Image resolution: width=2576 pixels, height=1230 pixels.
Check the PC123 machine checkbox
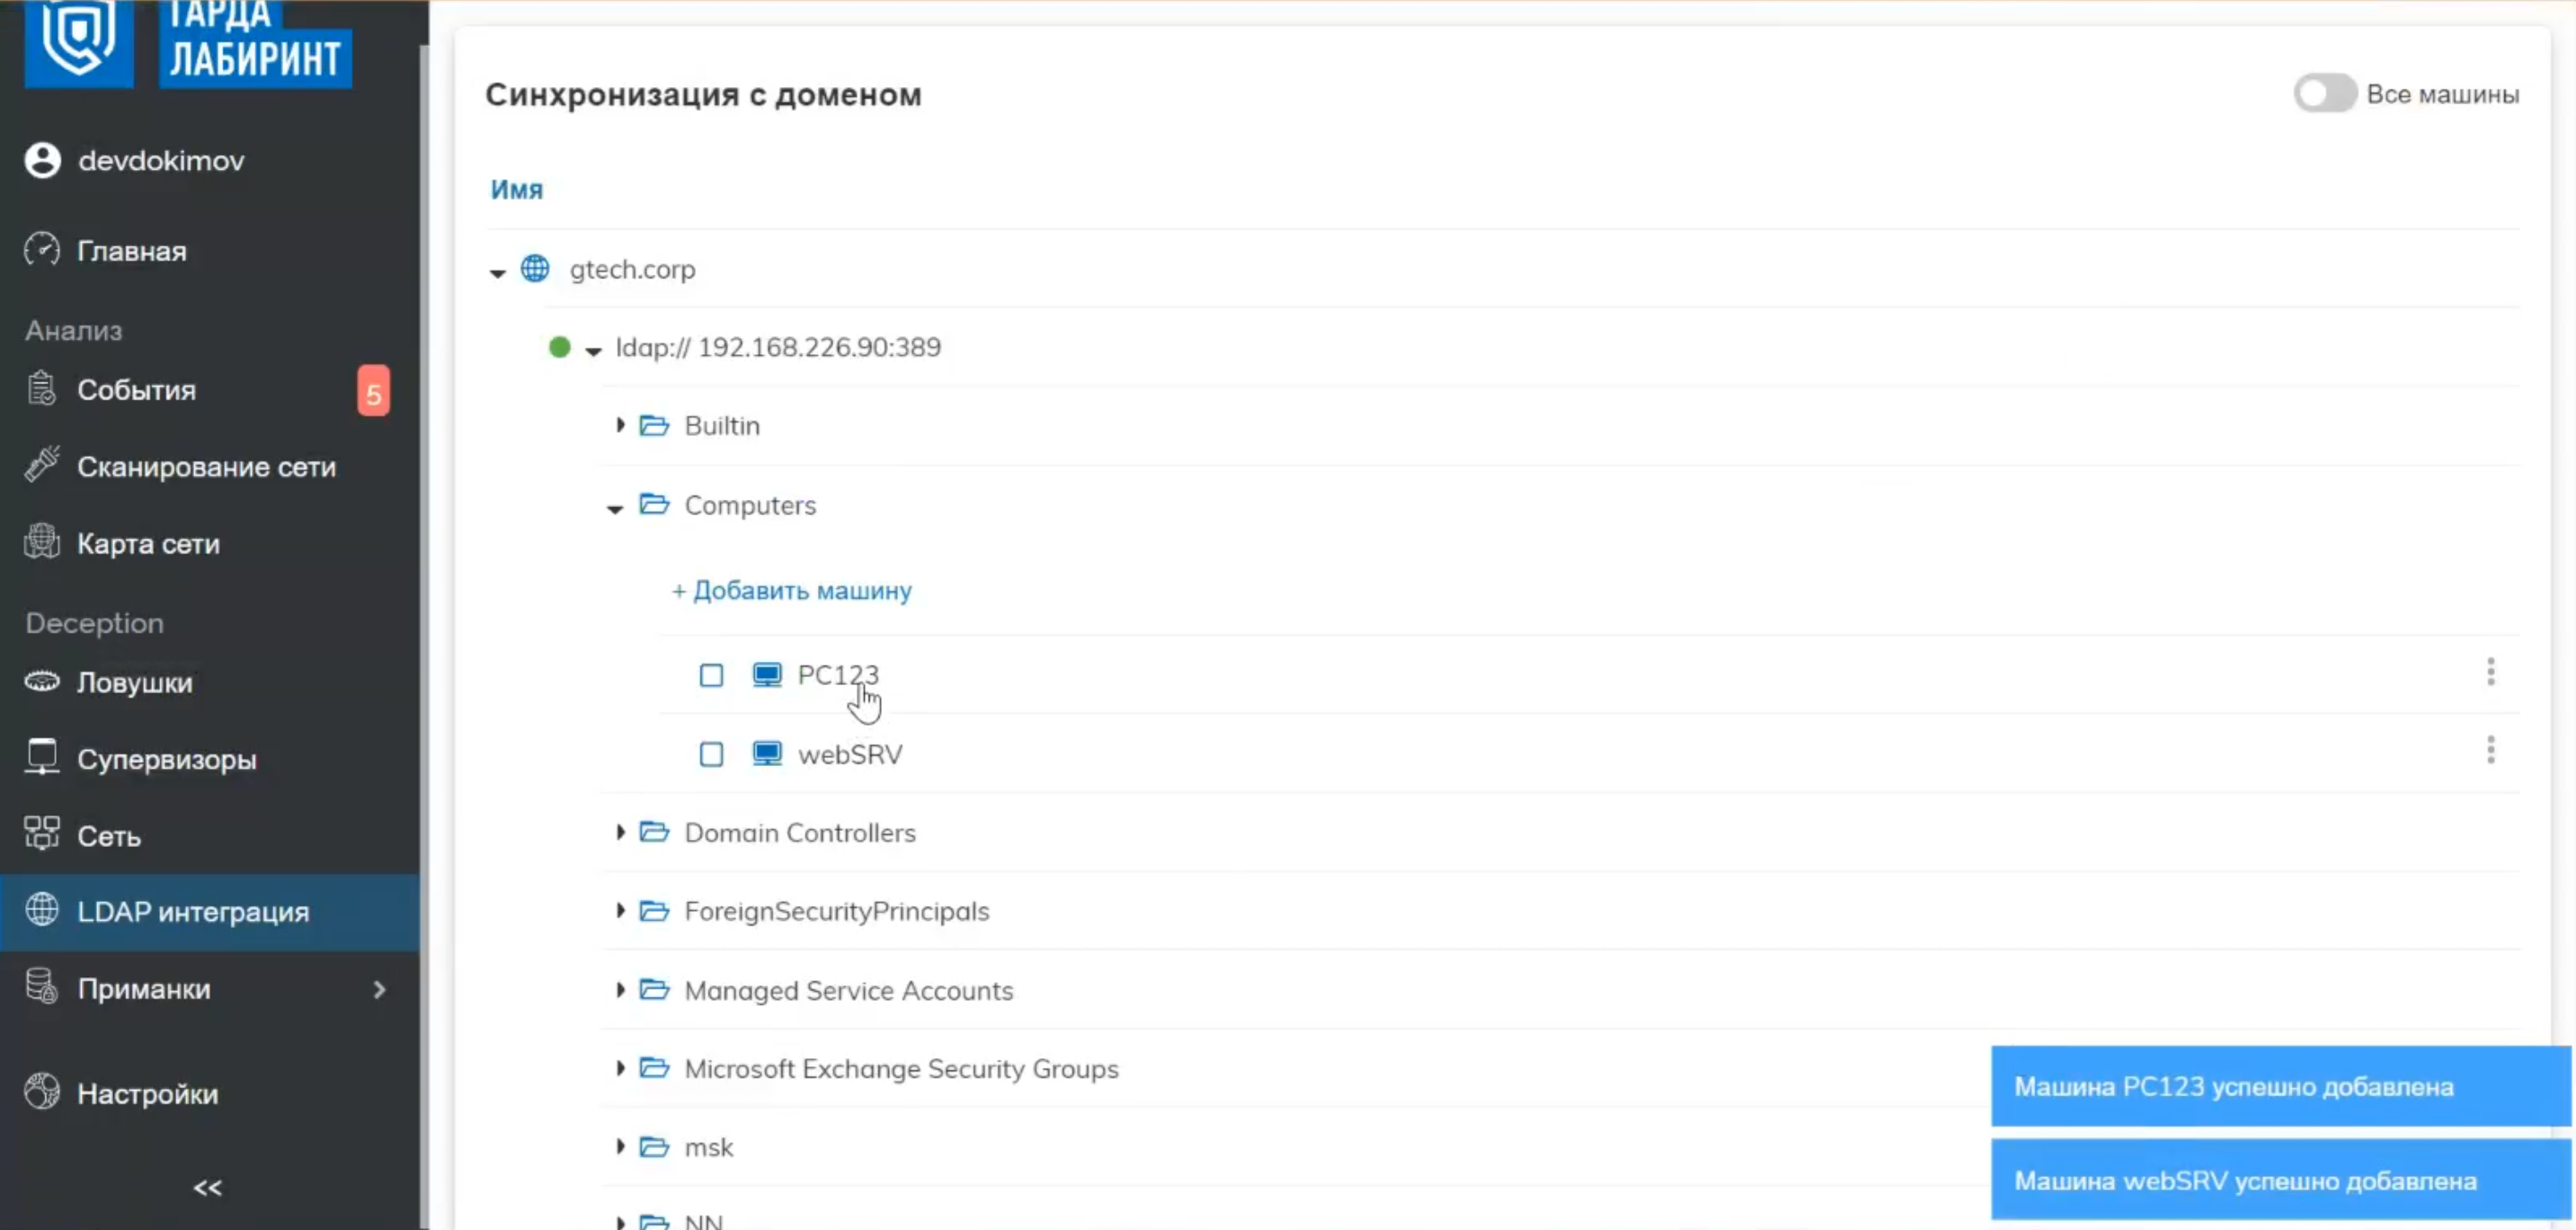pyautogui.click(x=711, y=676)
